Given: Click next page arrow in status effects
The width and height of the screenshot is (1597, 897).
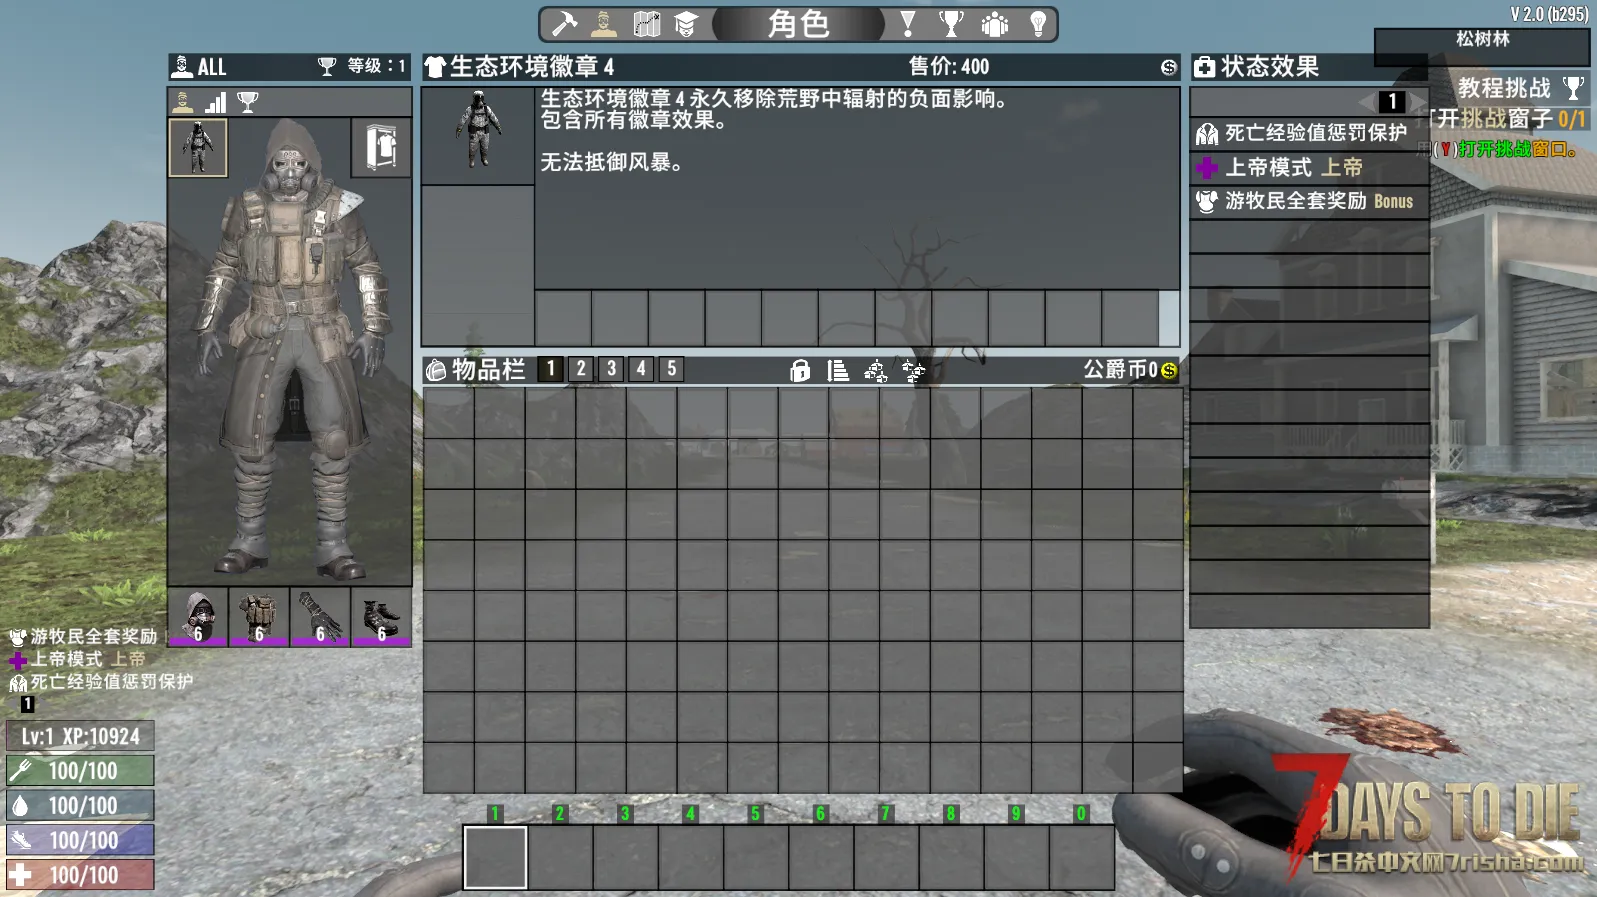Looking at the screenshot, I should 1417,102.
